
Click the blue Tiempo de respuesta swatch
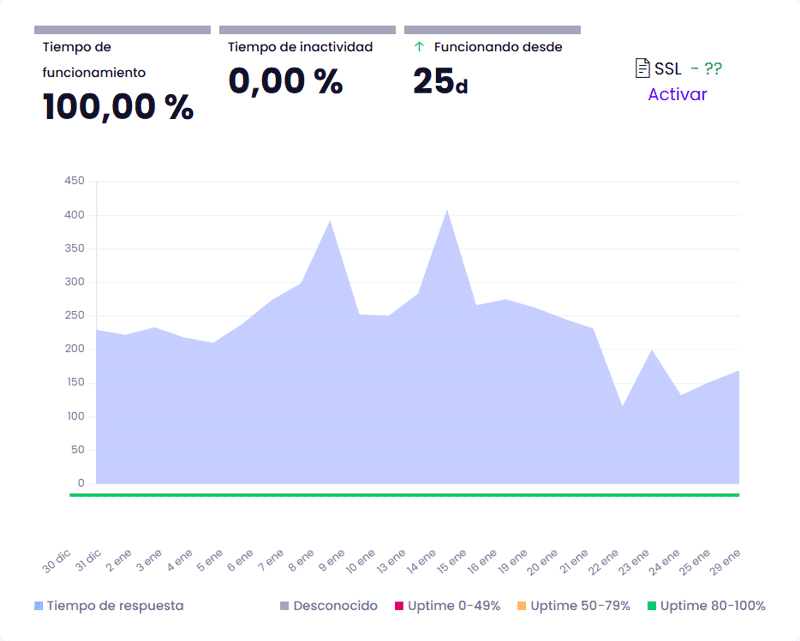click(x=39, y=606)
